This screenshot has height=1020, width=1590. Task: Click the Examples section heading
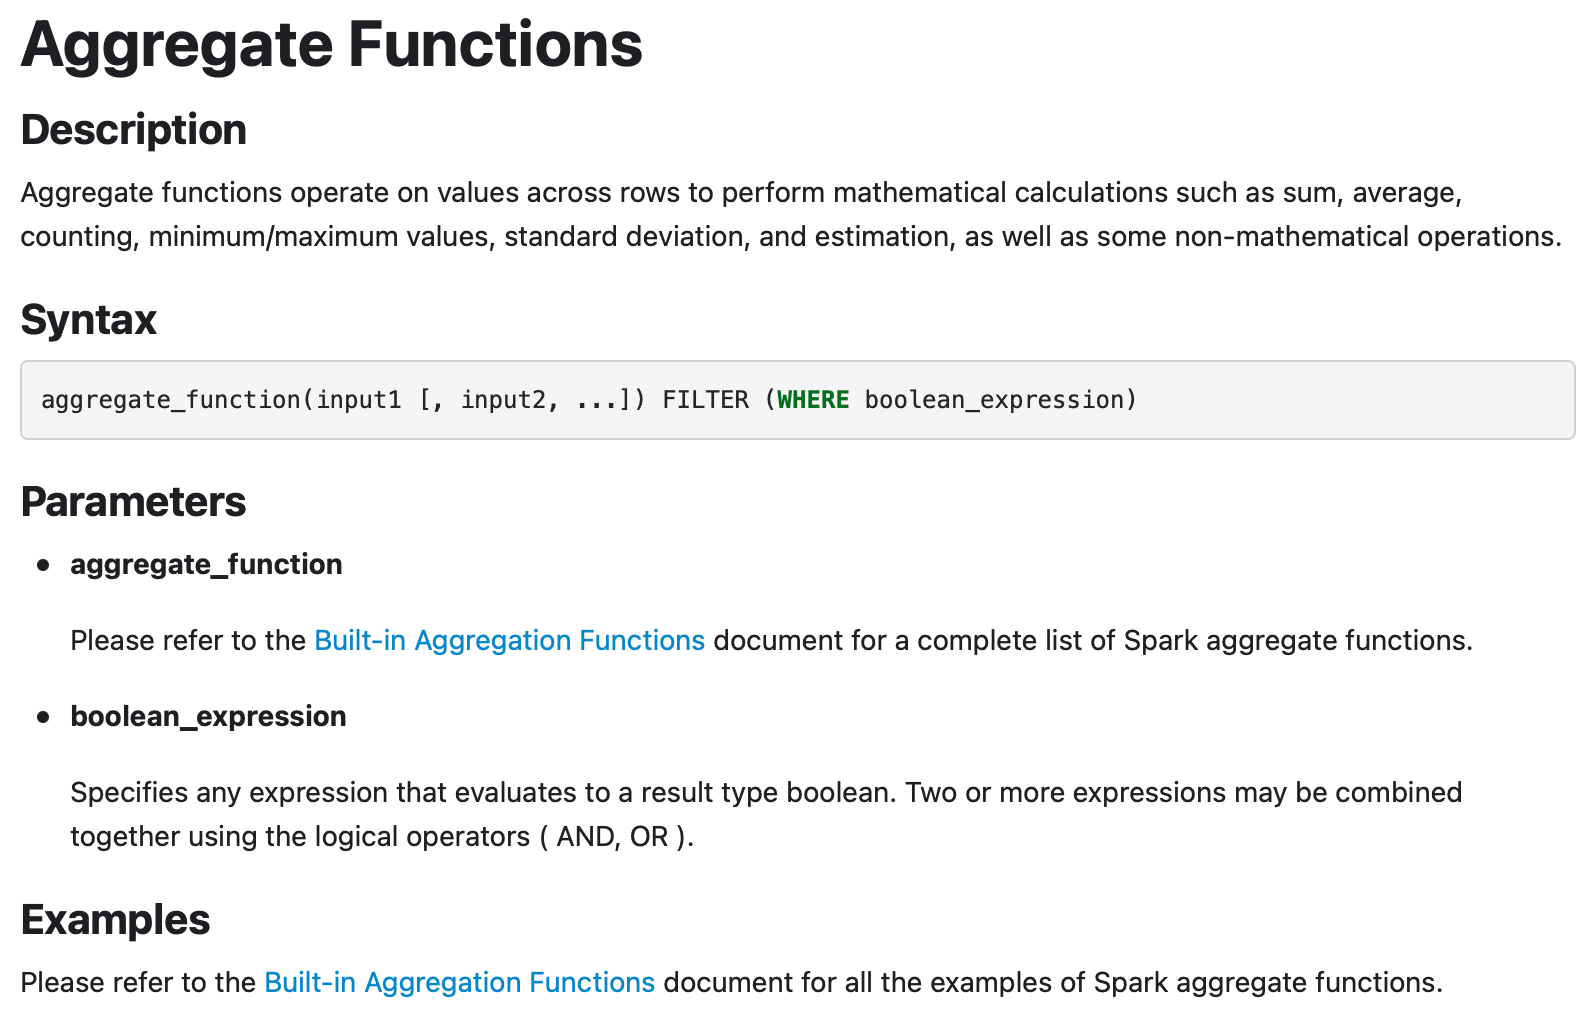pyautogui.click(x=115, y=920)
